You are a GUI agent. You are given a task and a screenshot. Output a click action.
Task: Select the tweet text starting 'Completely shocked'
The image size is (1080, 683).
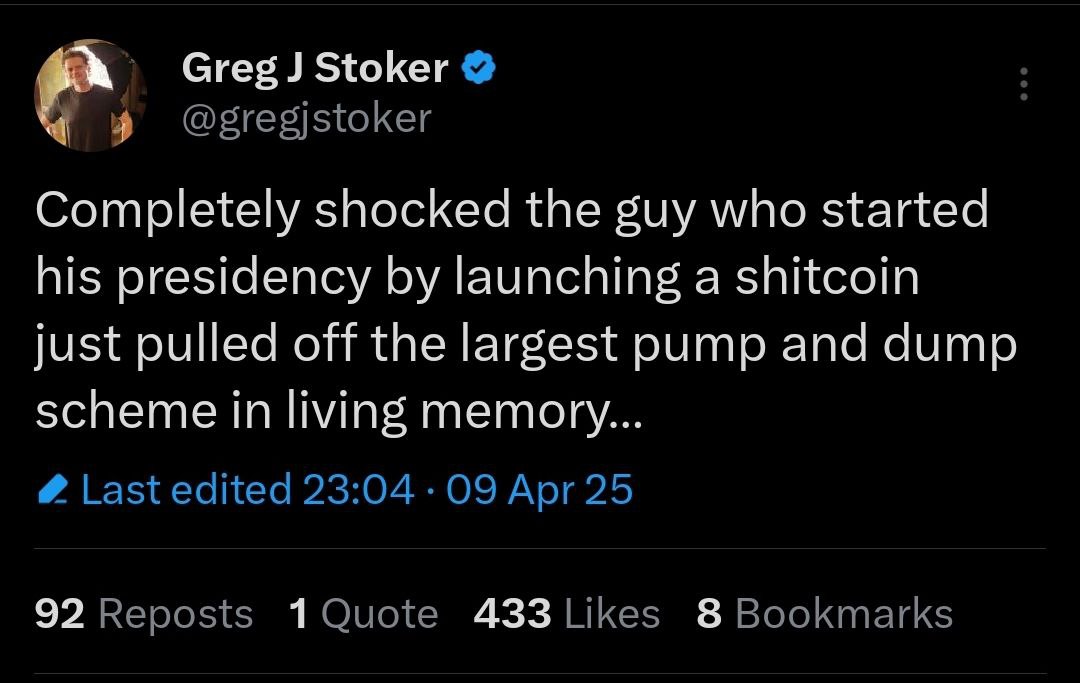tap(511, 211)
